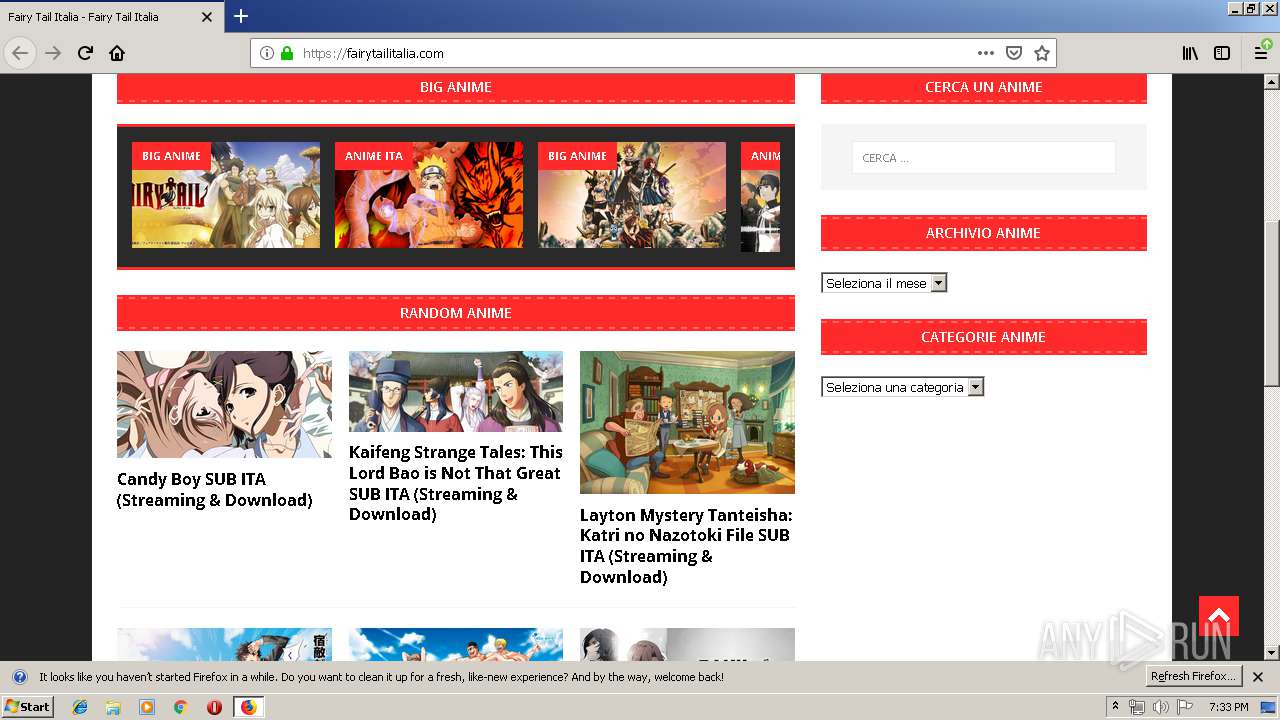Open the Firefox Library

coord(1190,53)
